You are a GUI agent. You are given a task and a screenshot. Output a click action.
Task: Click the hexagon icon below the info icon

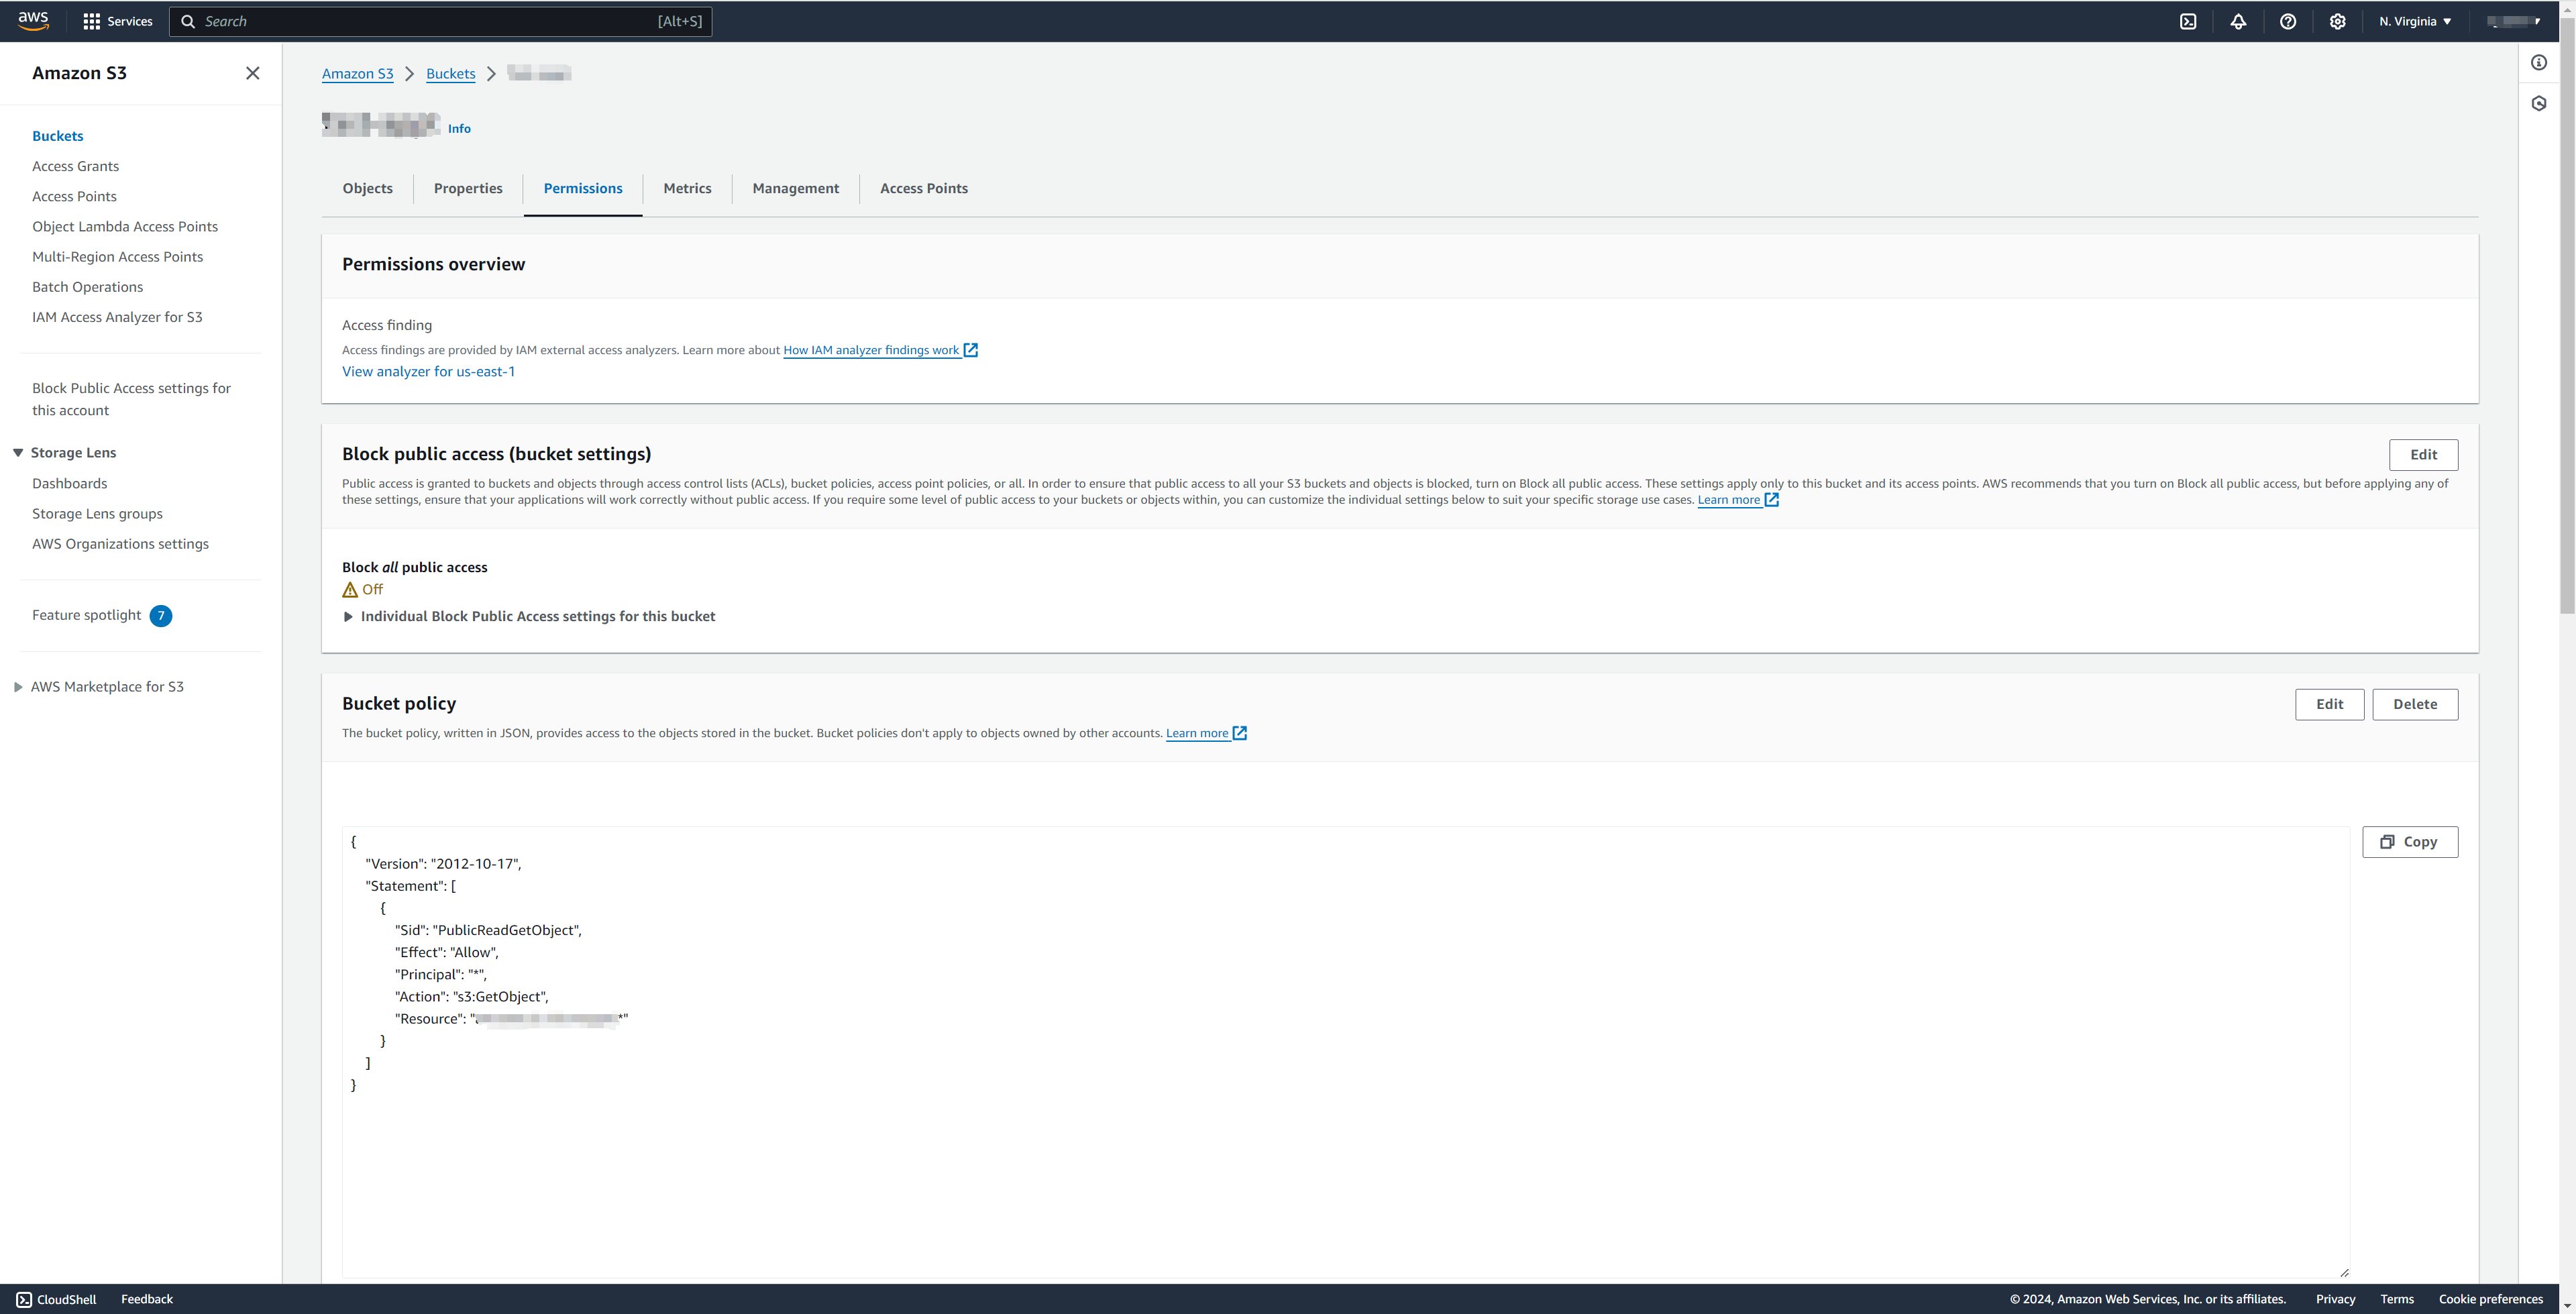[x=2539, y=104]
